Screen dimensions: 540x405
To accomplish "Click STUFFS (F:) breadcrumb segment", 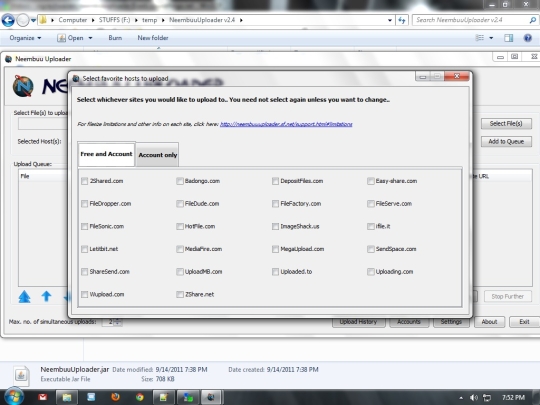I will [x=114, y=20].
